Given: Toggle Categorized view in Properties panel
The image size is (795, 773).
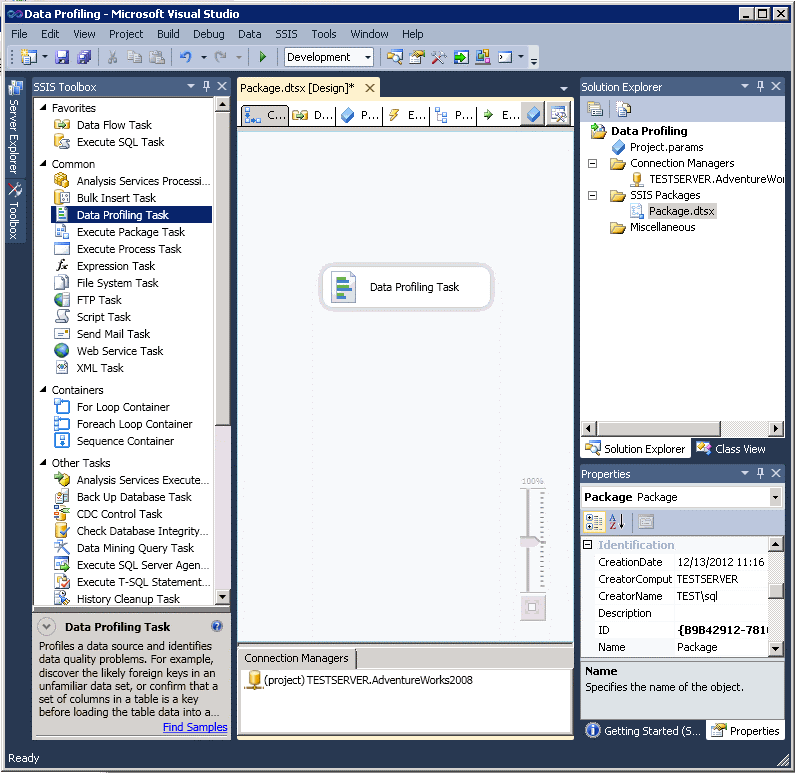Looking at the screenshot, I should [x=594, y=521].
